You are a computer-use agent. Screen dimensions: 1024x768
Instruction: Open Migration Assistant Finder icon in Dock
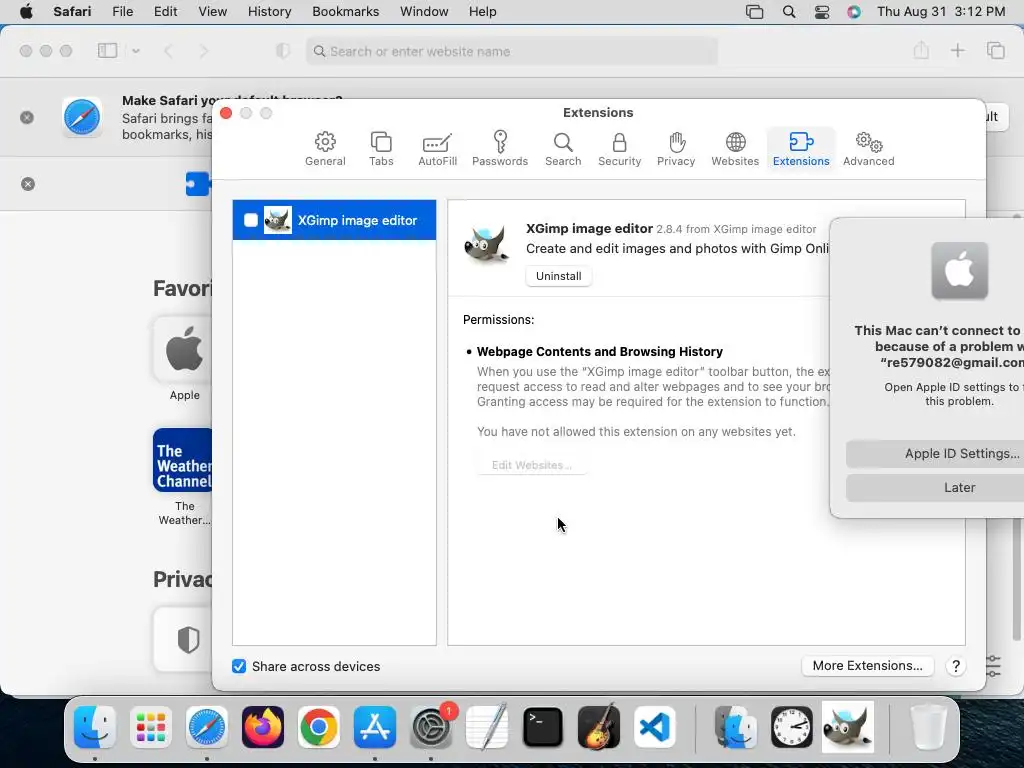pyautogui.click(x=736, y=727)
